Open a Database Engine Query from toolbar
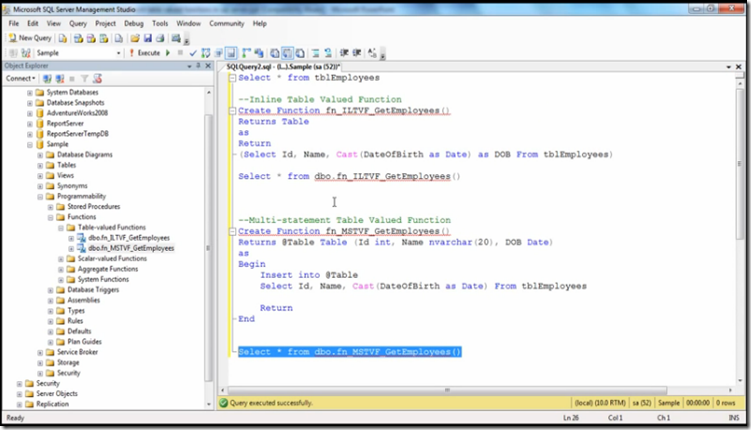The image size is (751, 430). tap(63, 38)
